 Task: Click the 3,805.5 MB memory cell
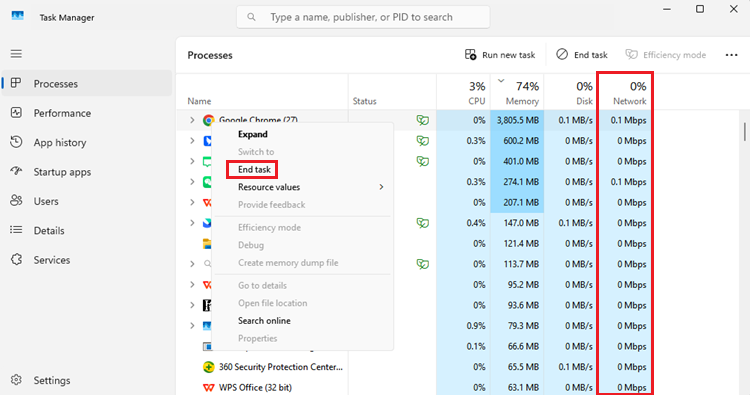point(517,120)
